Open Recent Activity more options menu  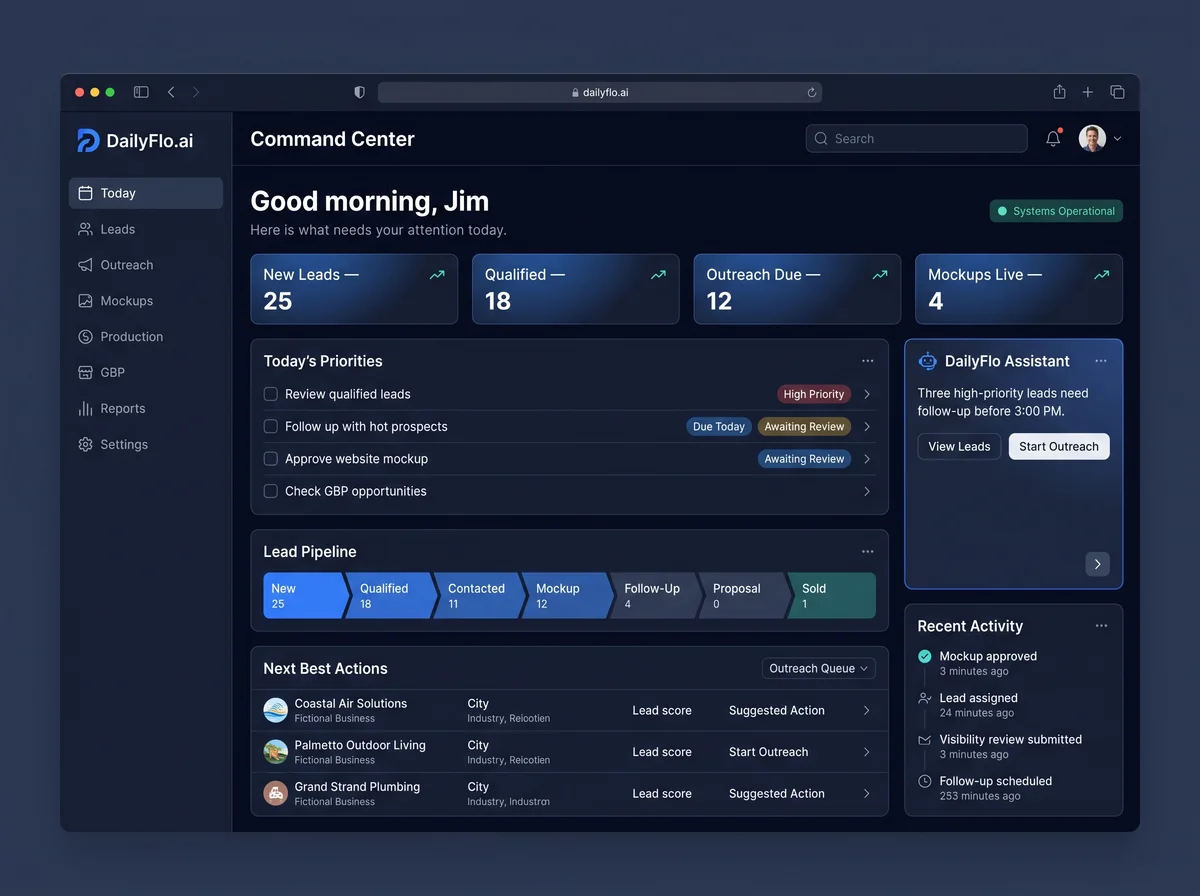(1101, 626)
